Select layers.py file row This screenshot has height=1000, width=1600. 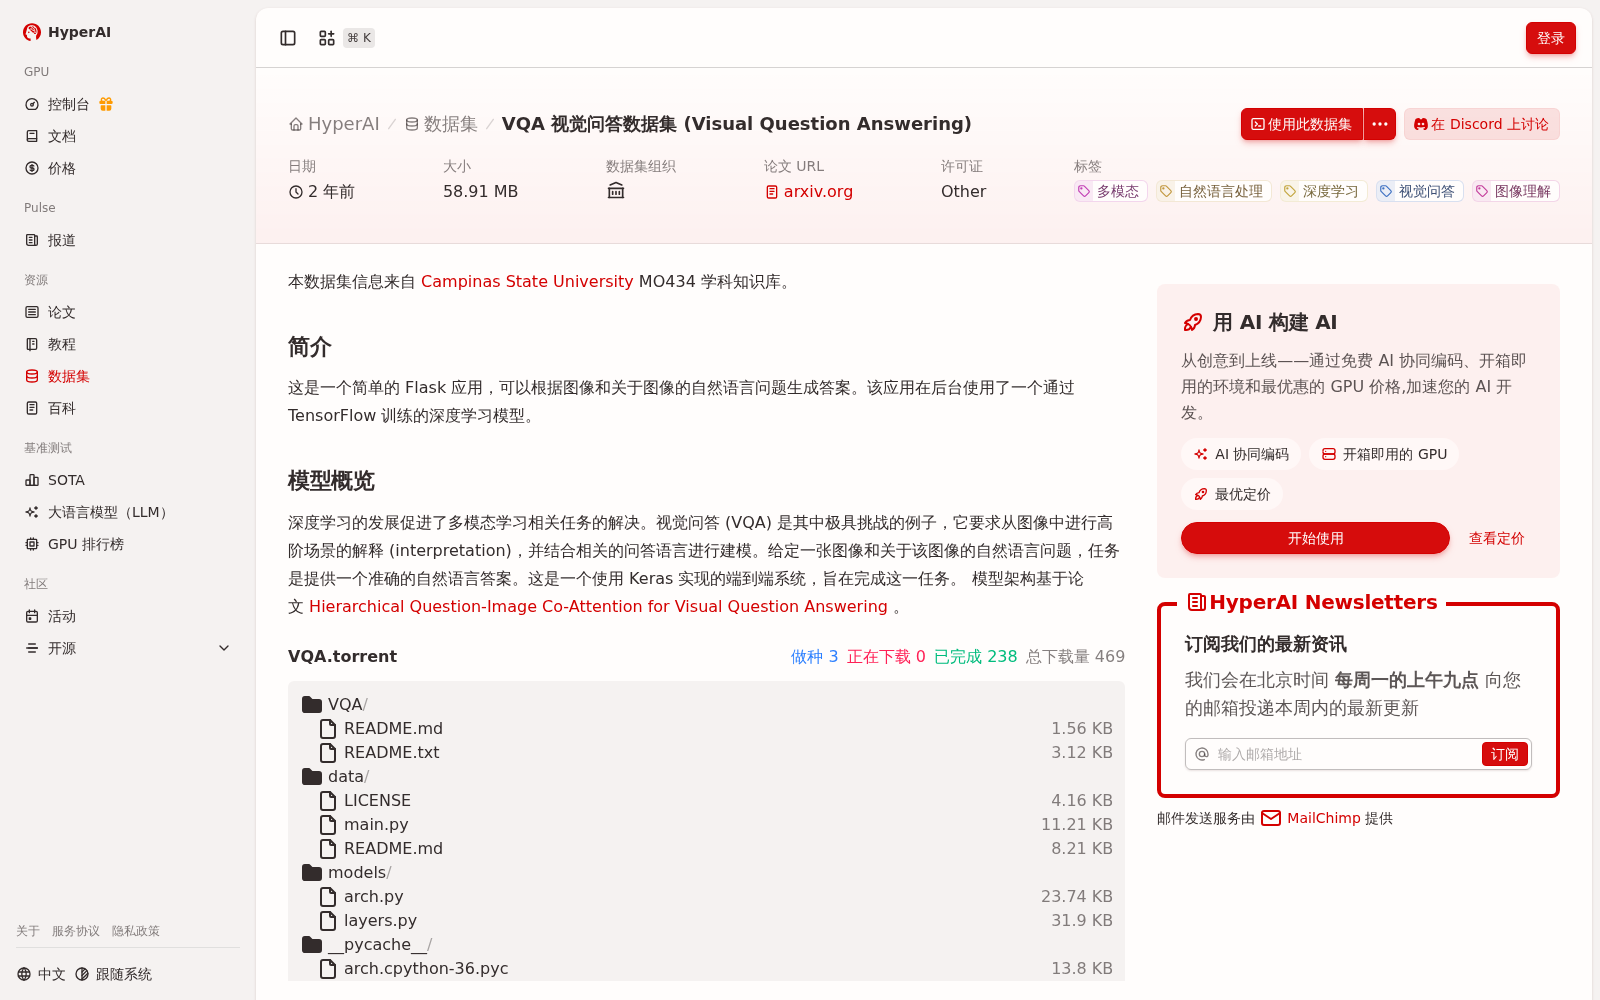click(706, 920)
